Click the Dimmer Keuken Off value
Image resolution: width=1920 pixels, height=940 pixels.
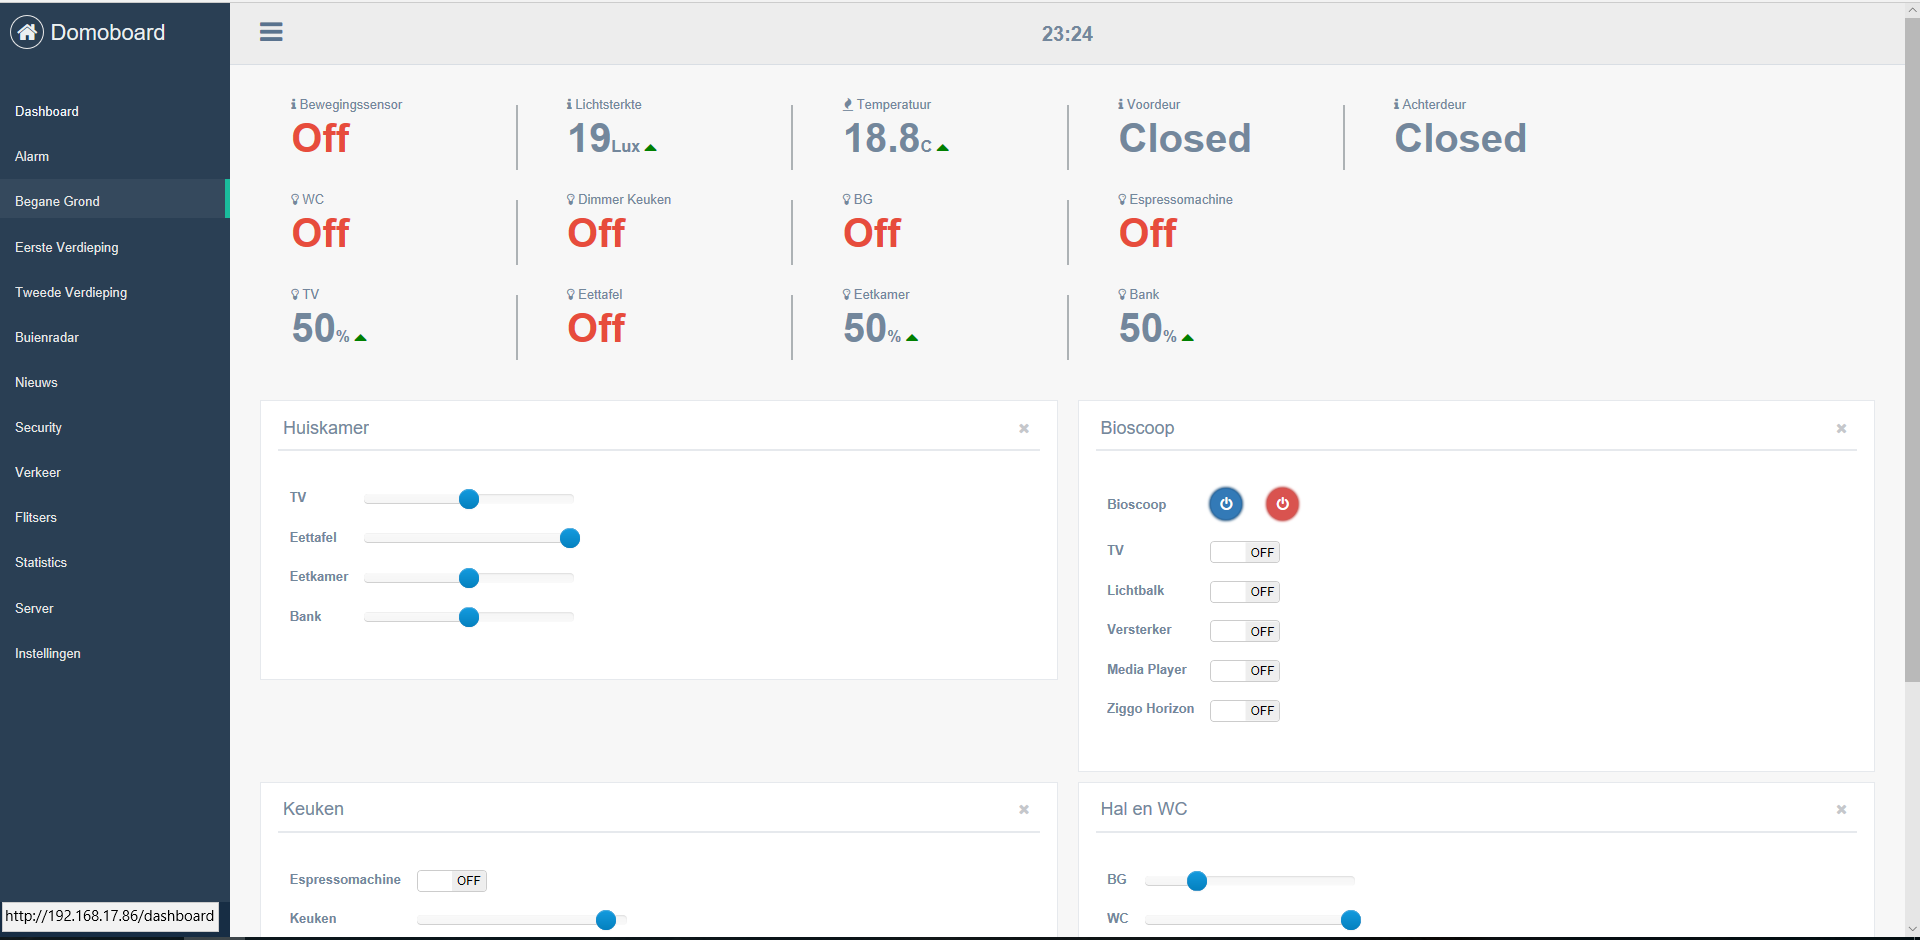point(596,233)
